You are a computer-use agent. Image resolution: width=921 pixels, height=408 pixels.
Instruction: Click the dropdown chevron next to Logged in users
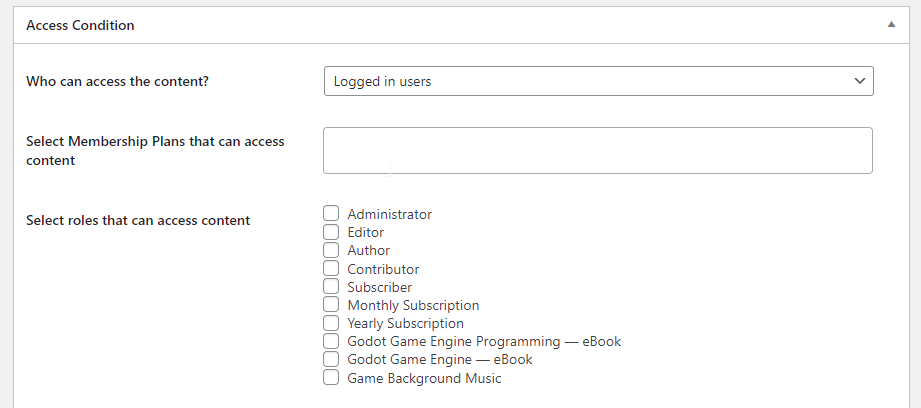[860, 81]
